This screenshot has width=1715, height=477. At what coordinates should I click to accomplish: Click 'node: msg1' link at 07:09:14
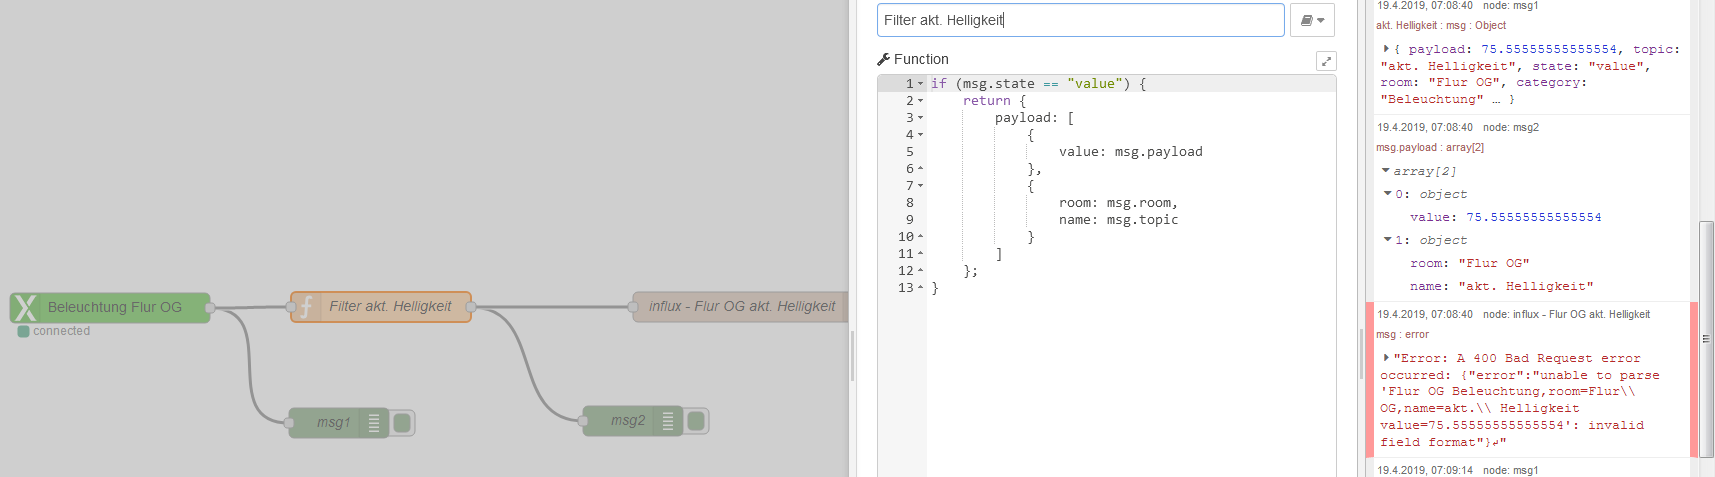(1510, 470)
